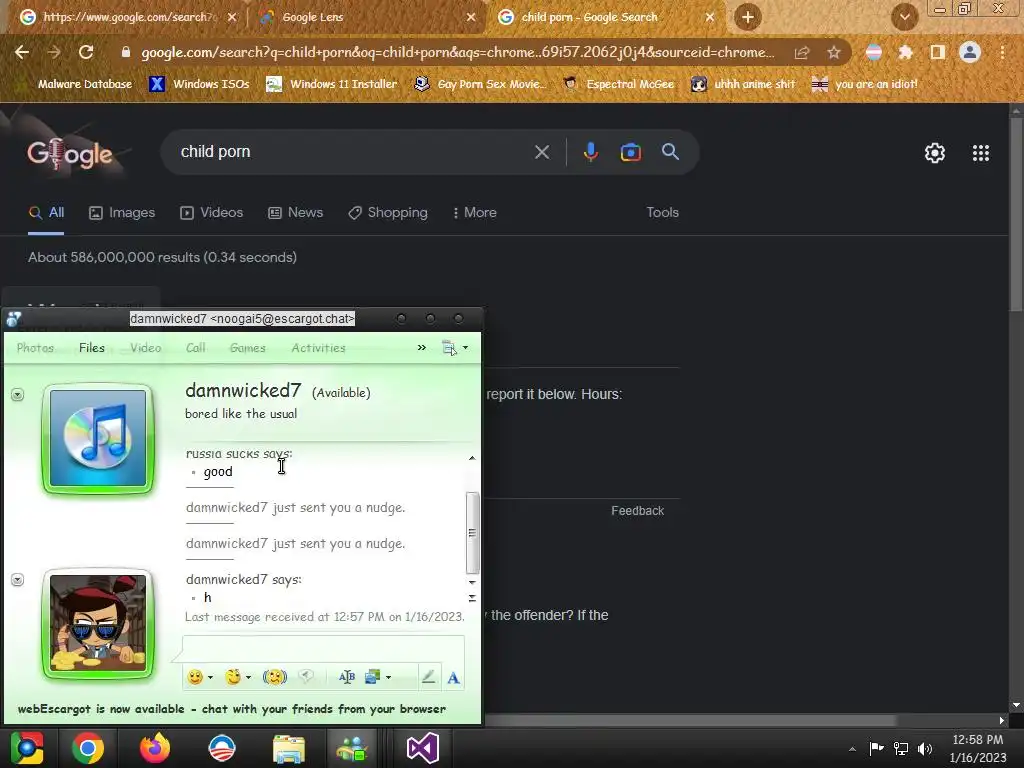Viewport: 1024px width, 768px height.
Task: Open the Google apps grid
Action: click(x=980, y=153)
